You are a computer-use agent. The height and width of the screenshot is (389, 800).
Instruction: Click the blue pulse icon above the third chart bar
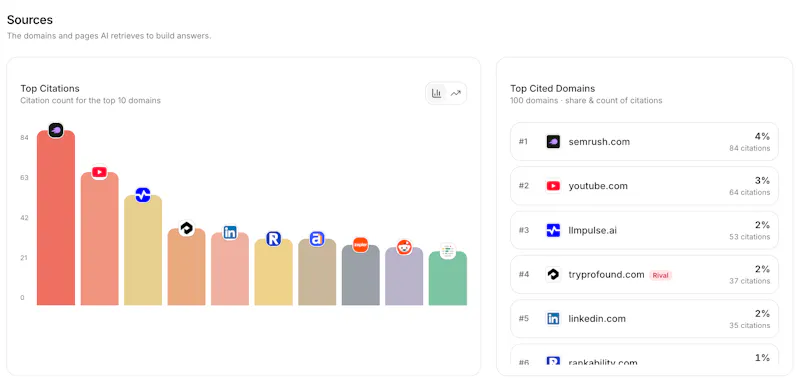[143, 194]
